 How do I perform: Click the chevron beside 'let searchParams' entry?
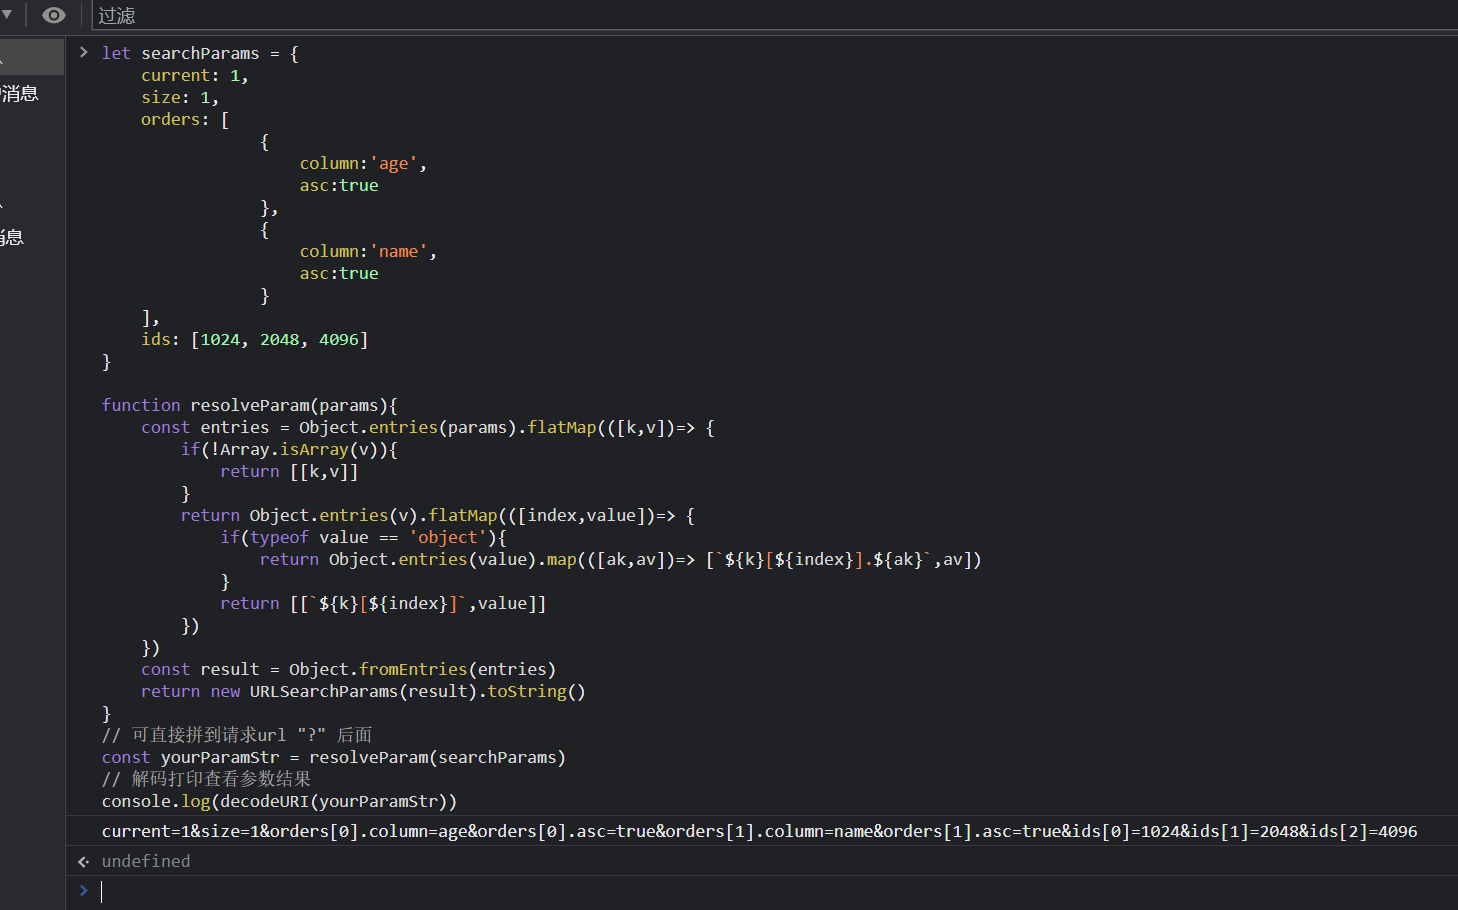point(84,52)
